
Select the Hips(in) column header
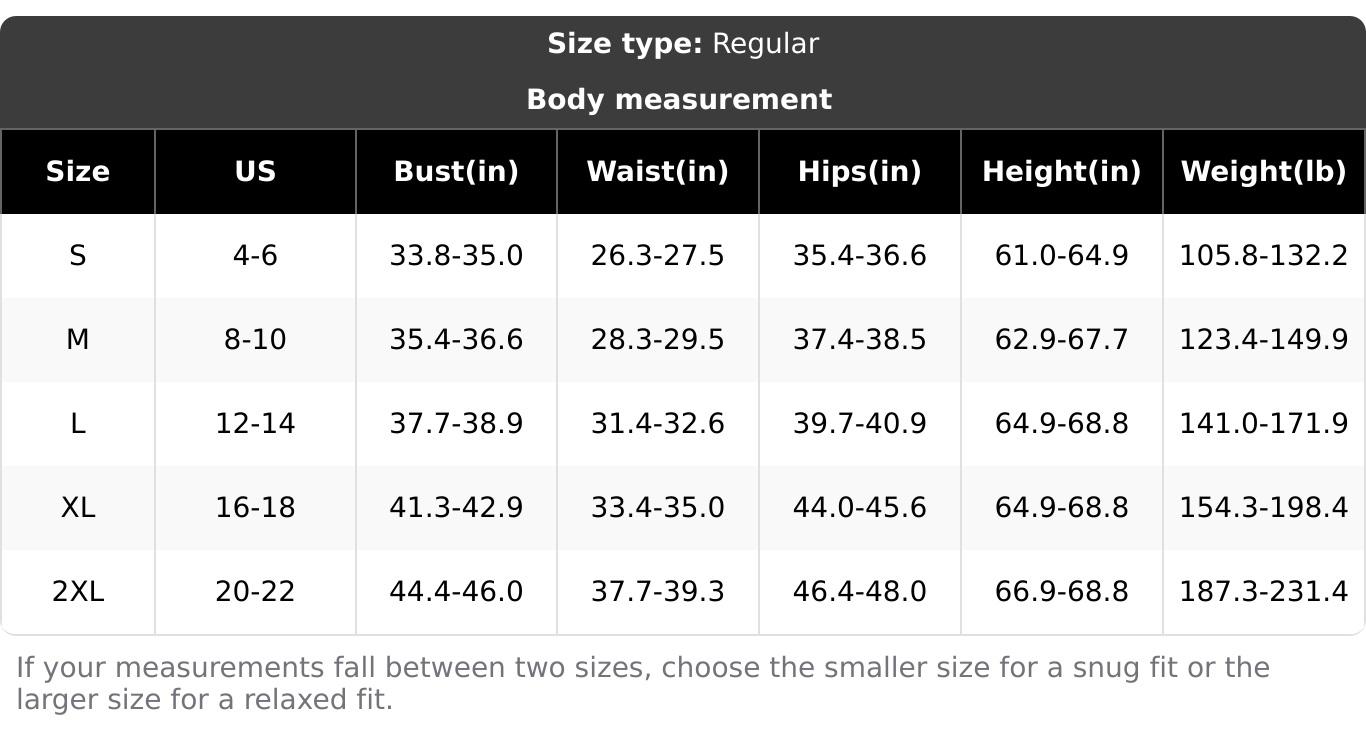(859, 172)
